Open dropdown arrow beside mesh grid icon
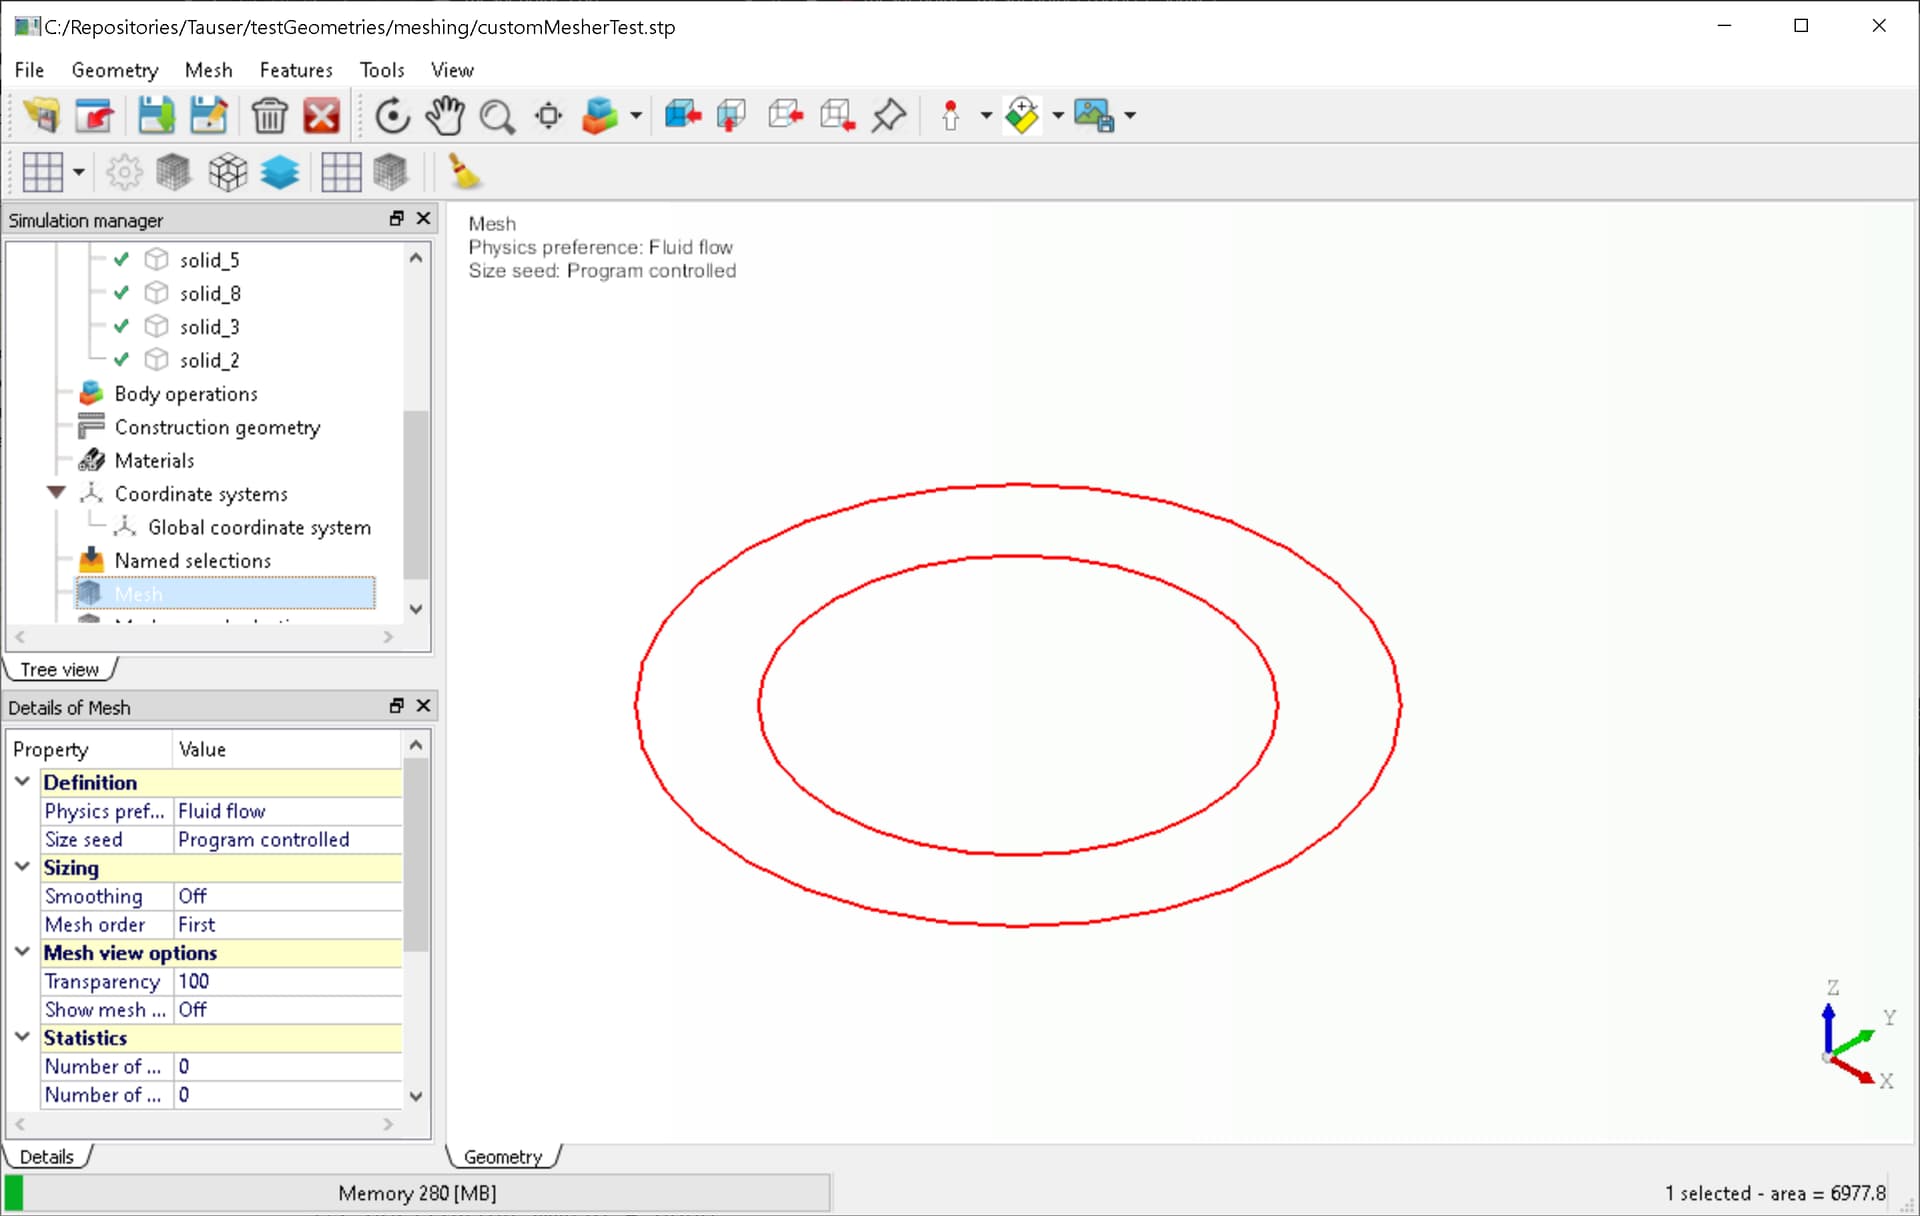This screenshot has width=1920, height=1216. point(78,172)
